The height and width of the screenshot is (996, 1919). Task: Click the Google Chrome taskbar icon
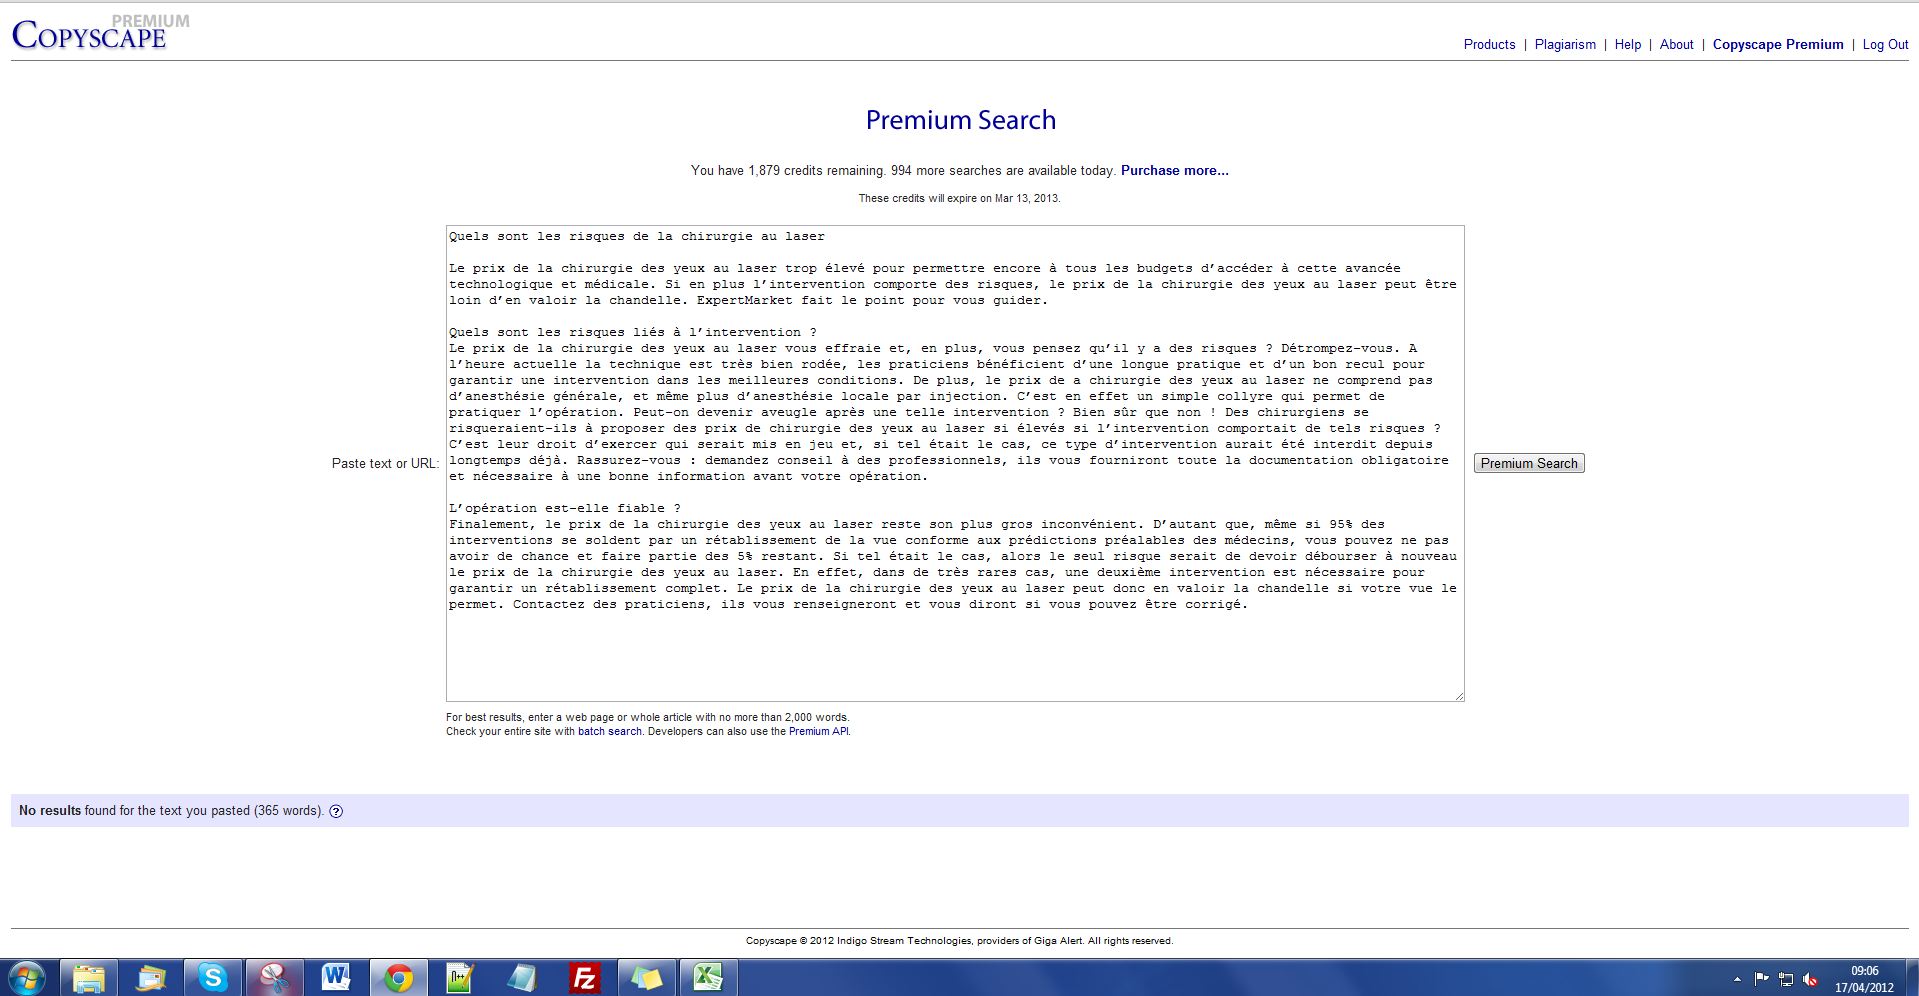(x=398, y=977)
